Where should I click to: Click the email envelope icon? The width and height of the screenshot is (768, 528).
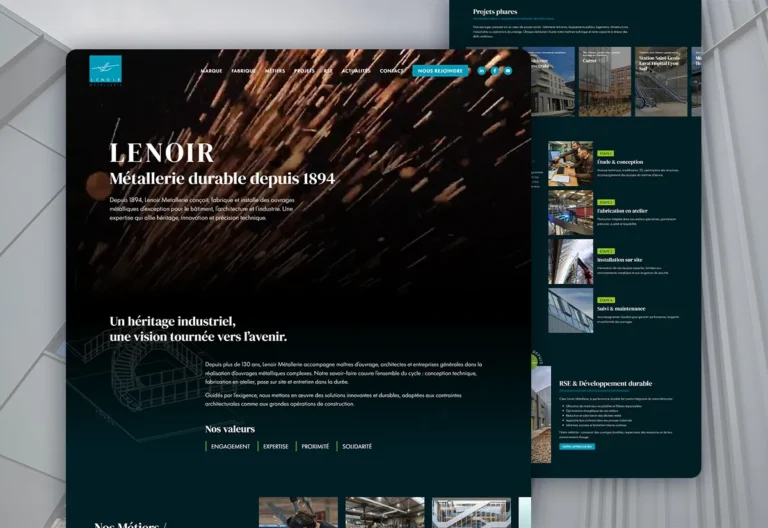coord(508,71)
